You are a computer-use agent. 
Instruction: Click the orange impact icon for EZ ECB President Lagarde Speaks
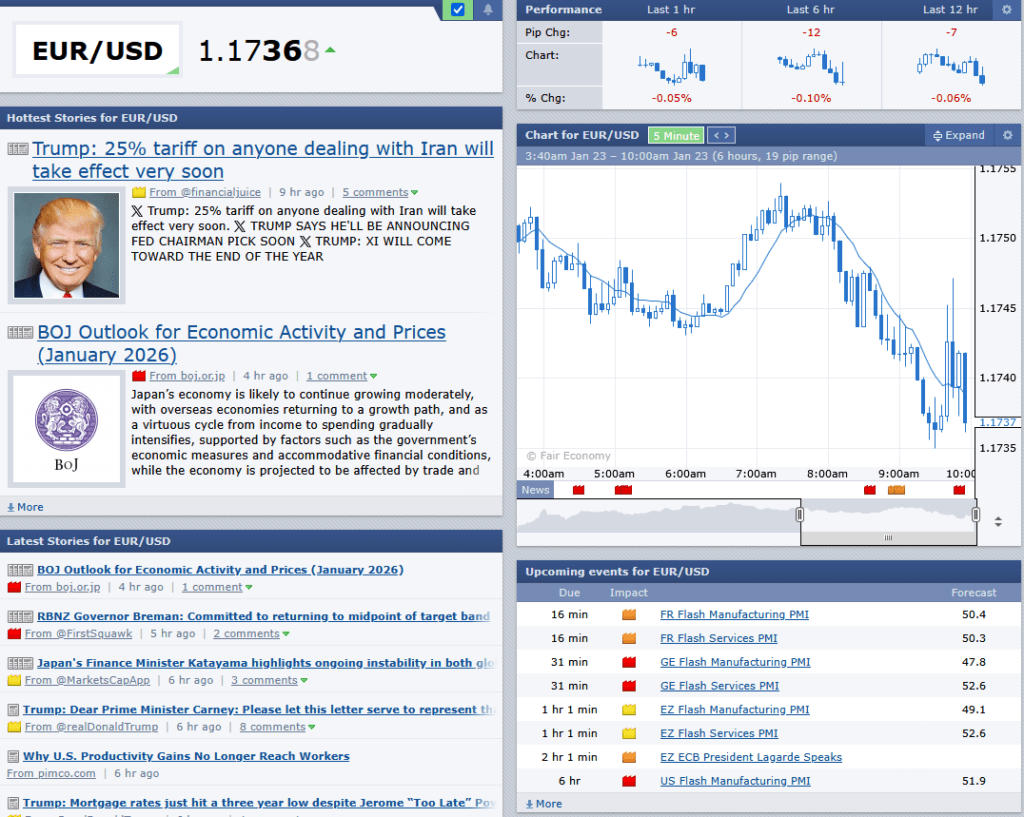629,757
